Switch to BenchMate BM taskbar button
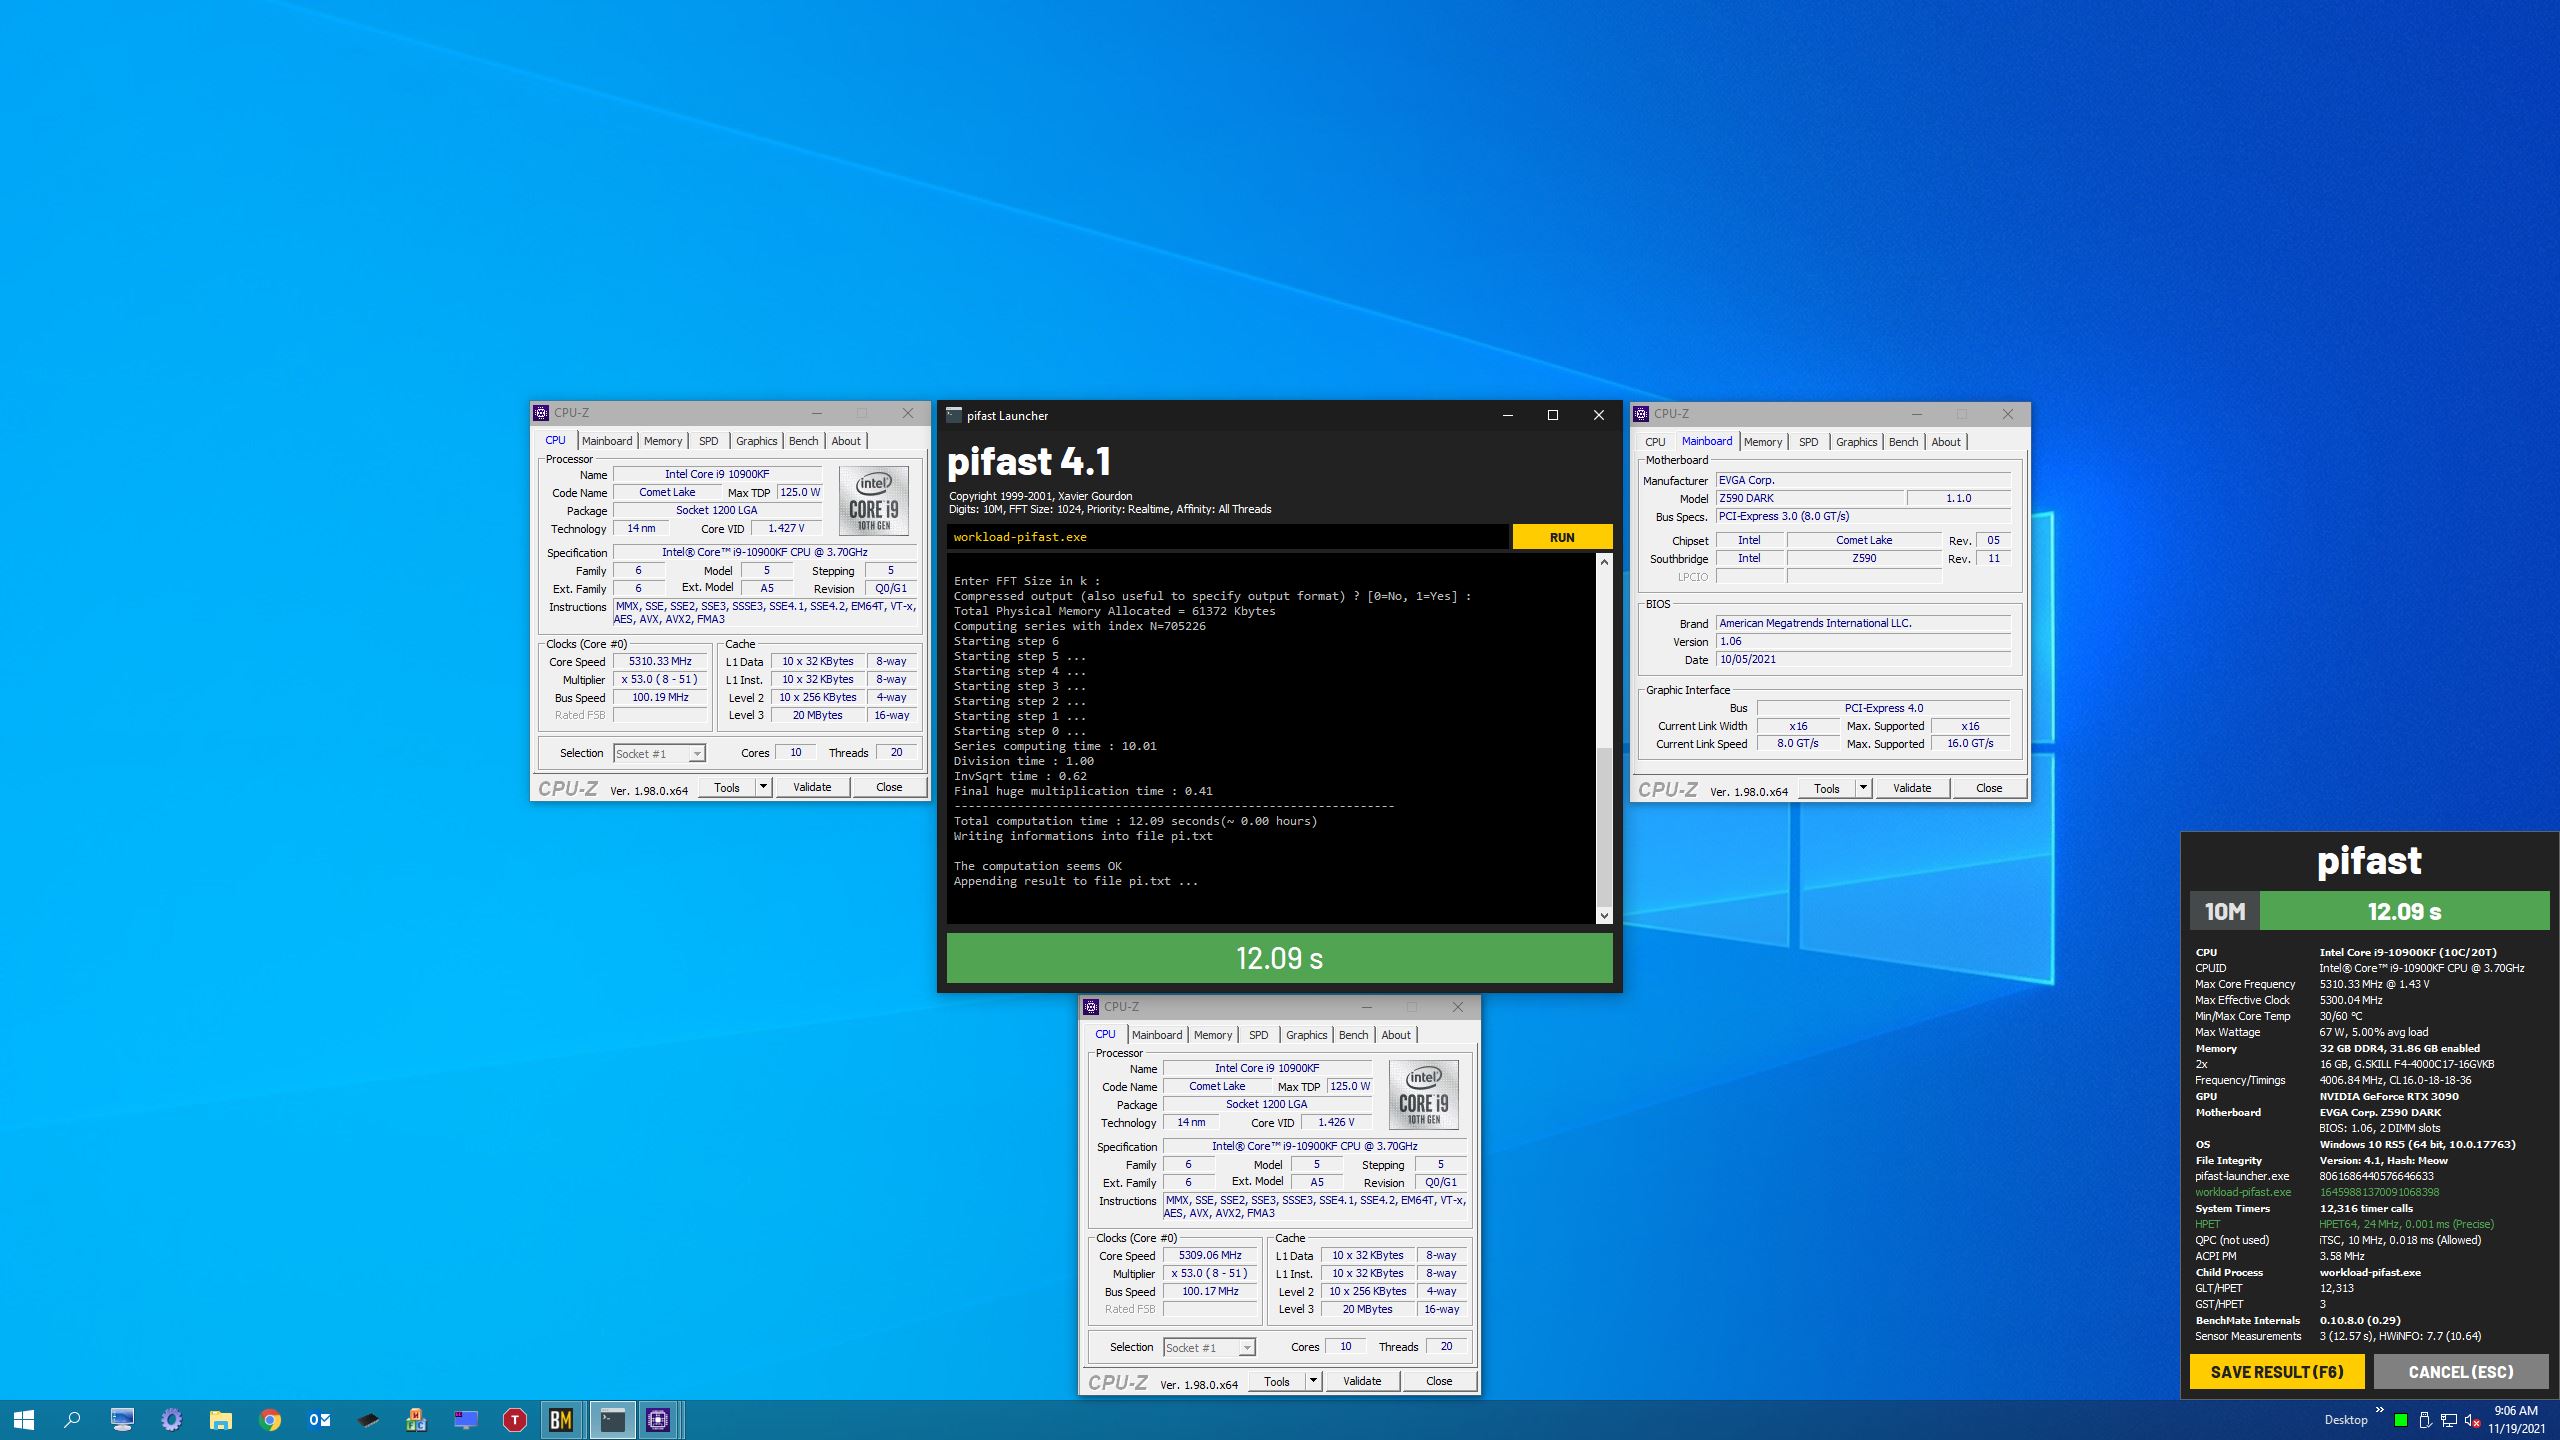Viewport: 2560px width, 1440px height. (x=561, y=1419)
